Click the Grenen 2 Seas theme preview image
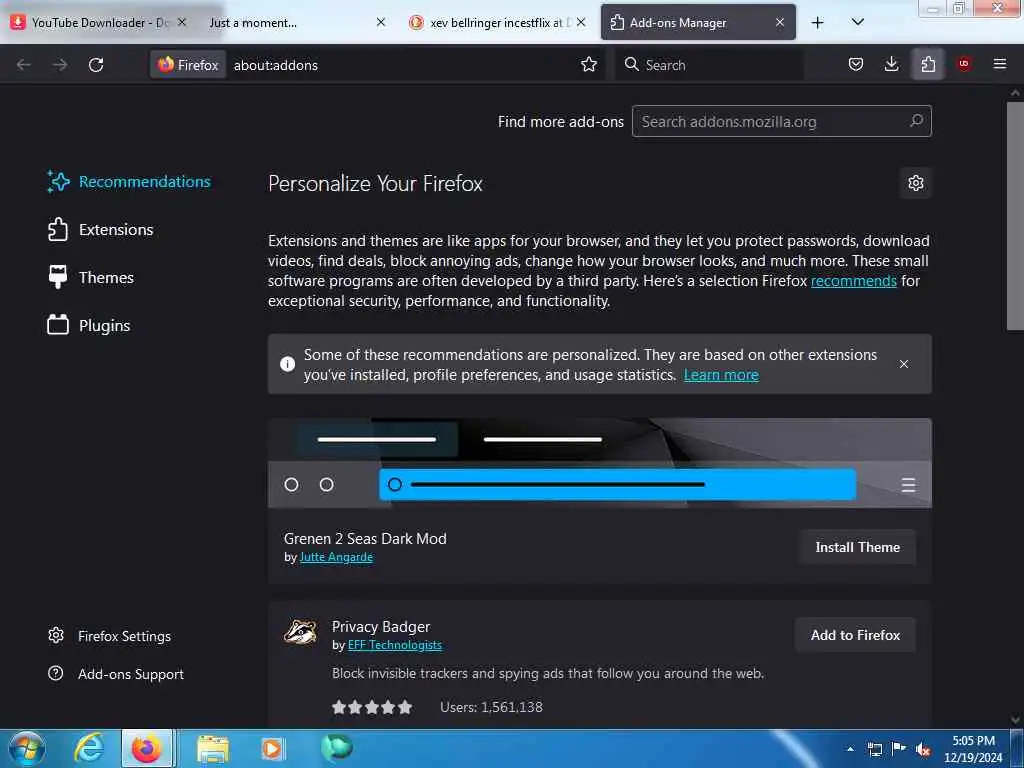This screenshot has width=1024, height=768. 600,463
